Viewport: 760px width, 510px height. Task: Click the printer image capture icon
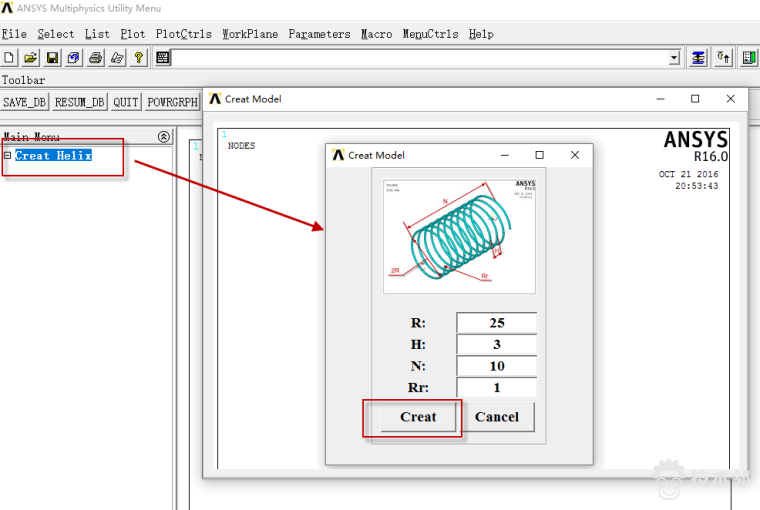(95, 58)
